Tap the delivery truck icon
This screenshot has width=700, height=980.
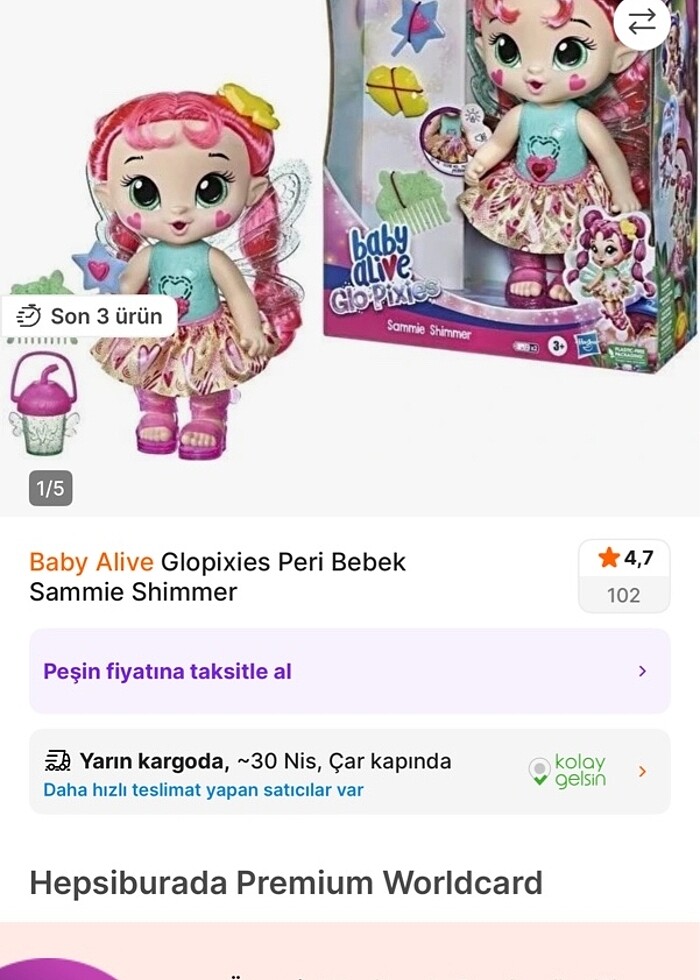[58, 761]
